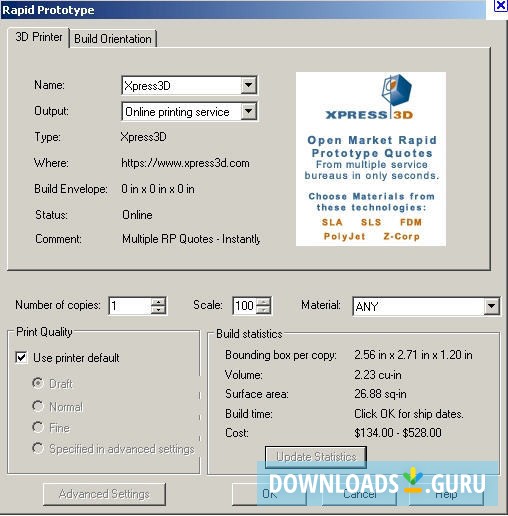Click the comment Multiple RP Quotes - Instantly
Screen dimensions: 508x516
(x=191, y=239)
